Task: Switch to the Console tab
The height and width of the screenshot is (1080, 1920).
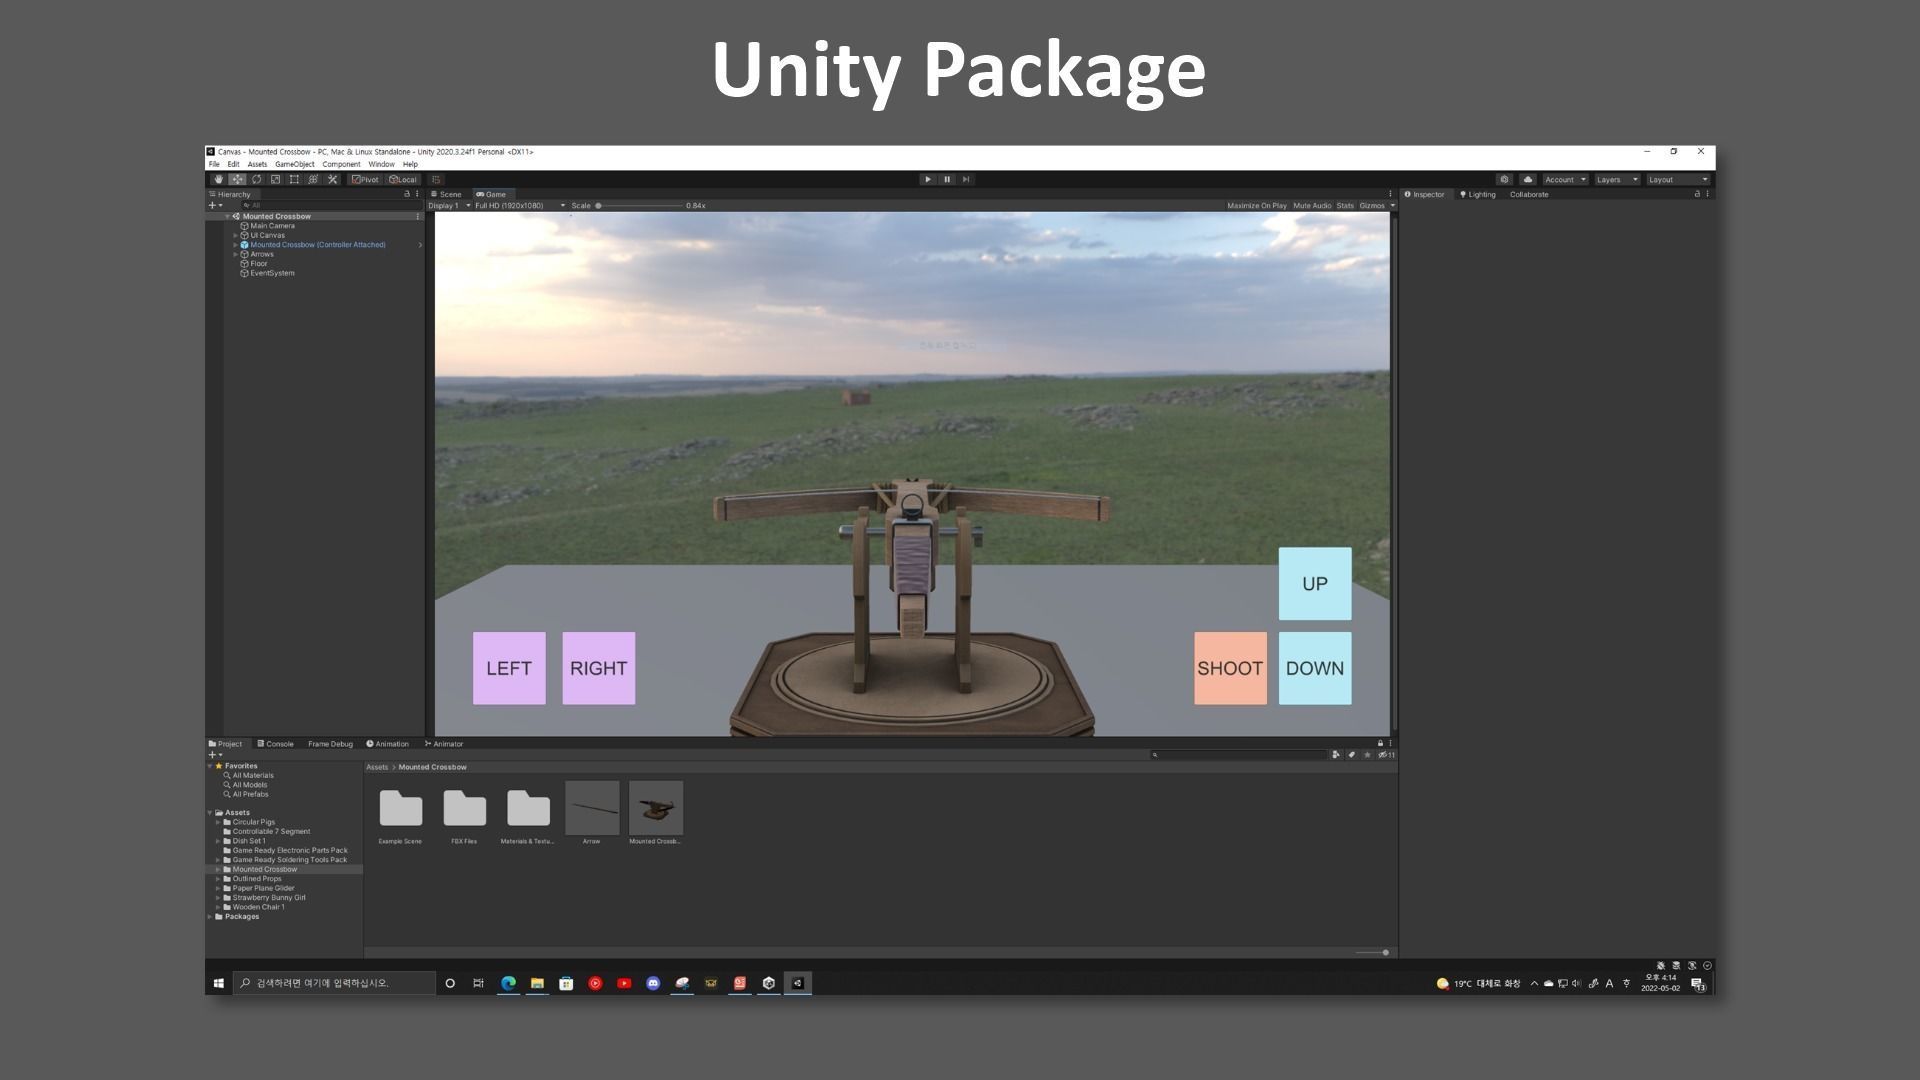Action: point(275,743)
